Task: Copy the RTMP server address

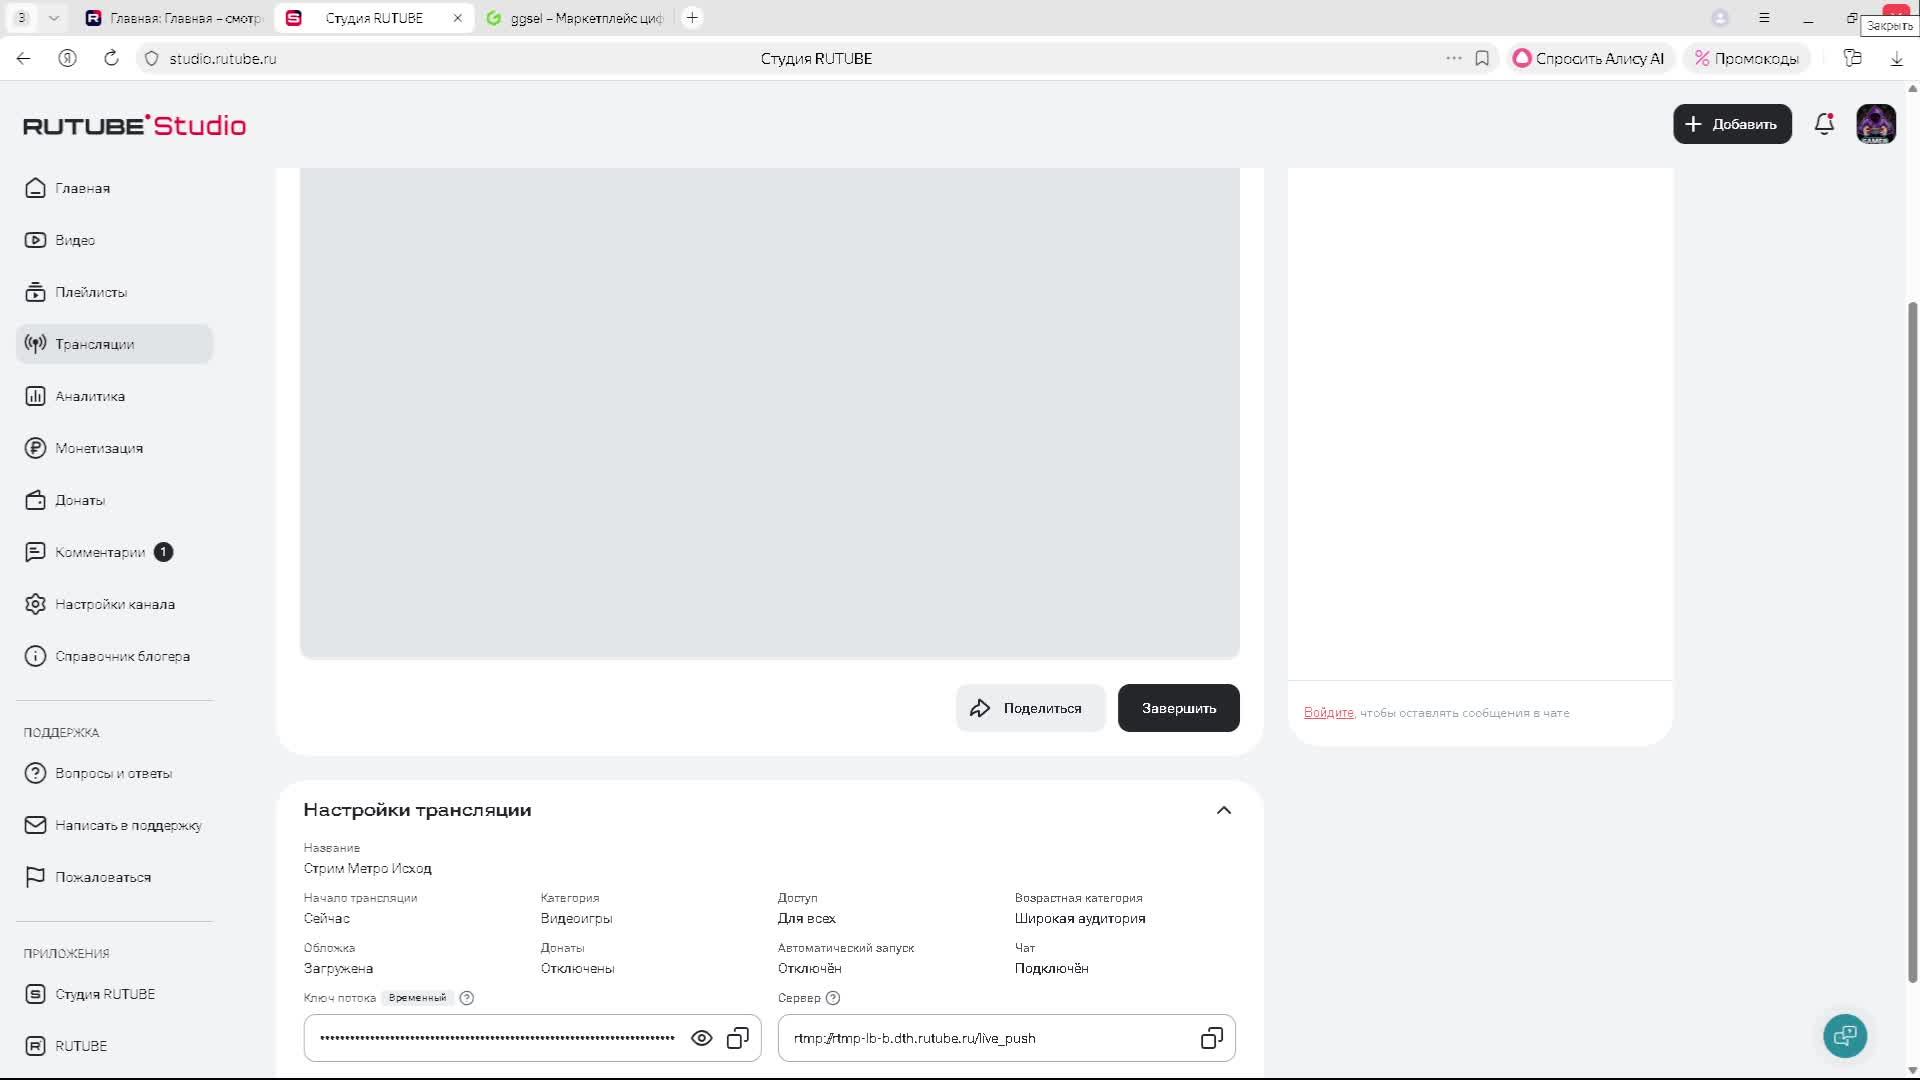Action: pos(1211,1038)
